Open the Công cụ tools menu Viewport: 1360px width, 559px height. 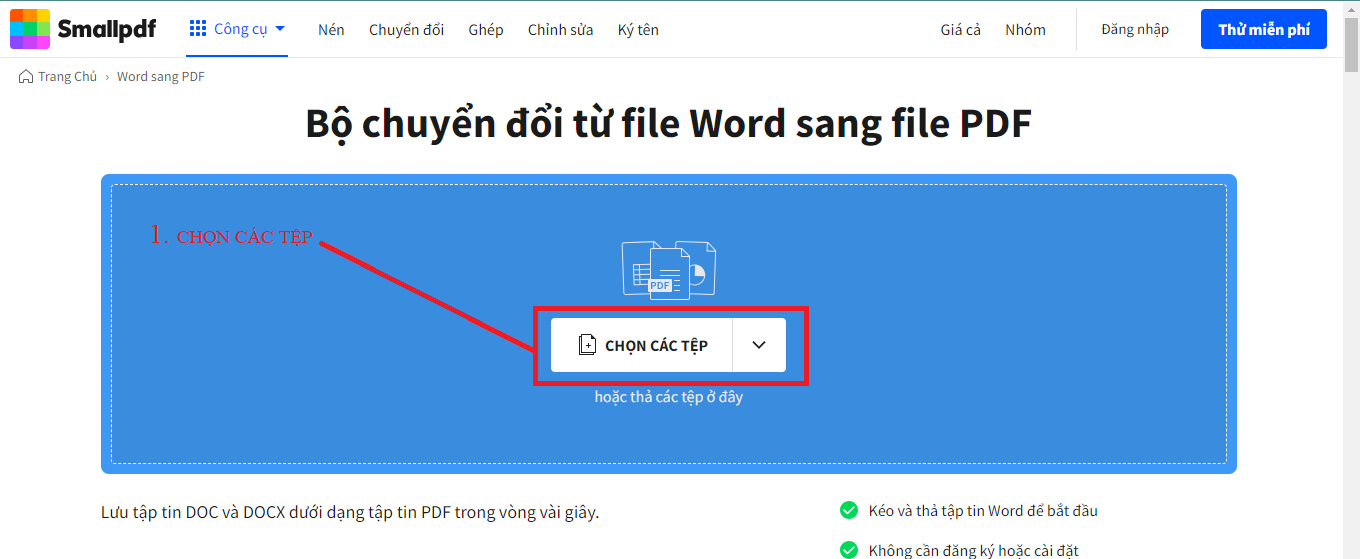[x=238, y=29]
